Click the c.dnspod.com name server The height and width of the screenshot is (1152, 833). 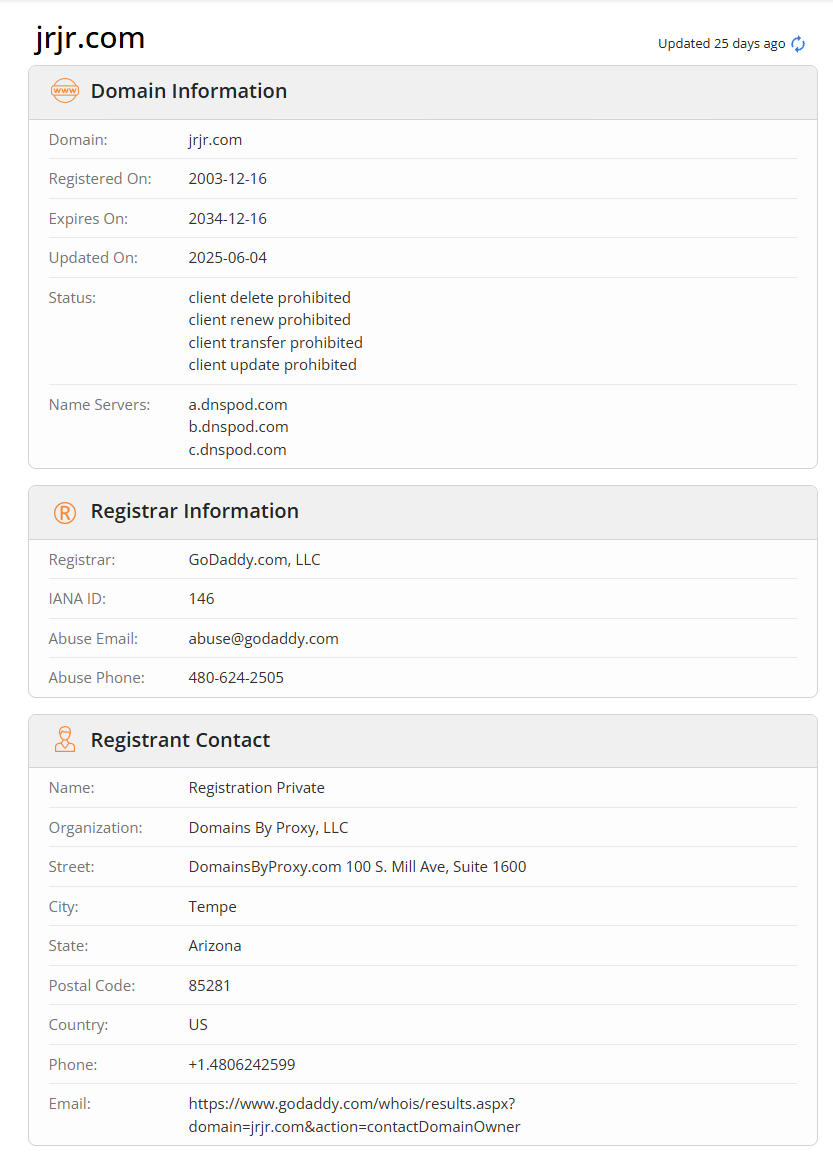238,449
